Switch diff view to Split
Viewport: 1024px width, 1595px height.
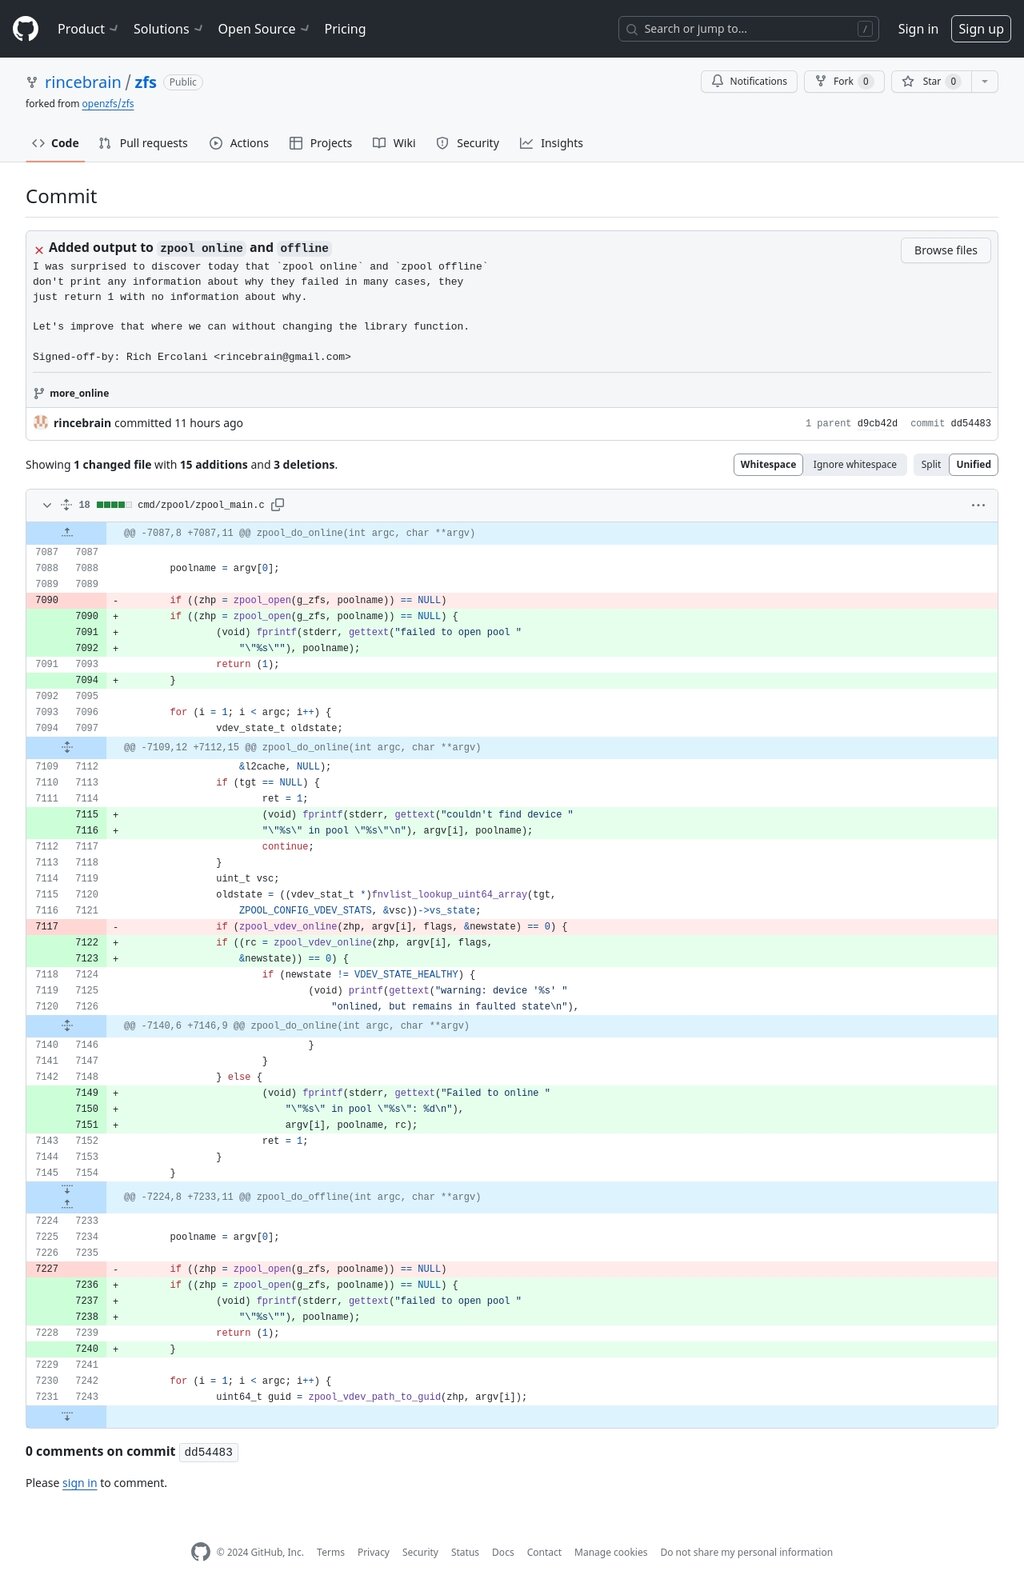click(930, 464)
